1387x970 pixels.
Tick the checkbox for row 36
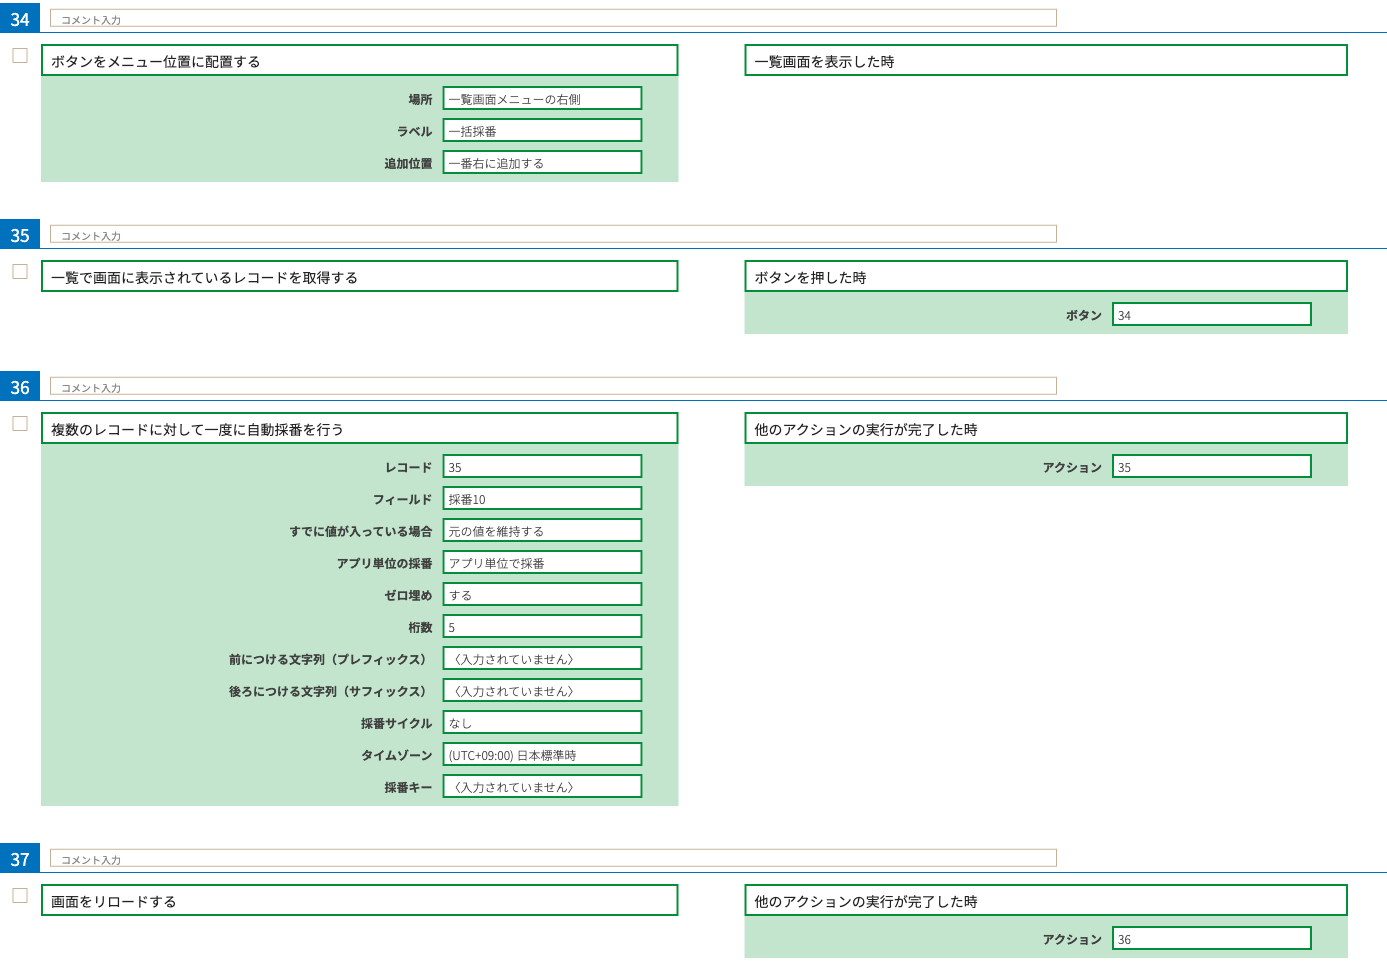pos(20,424)
